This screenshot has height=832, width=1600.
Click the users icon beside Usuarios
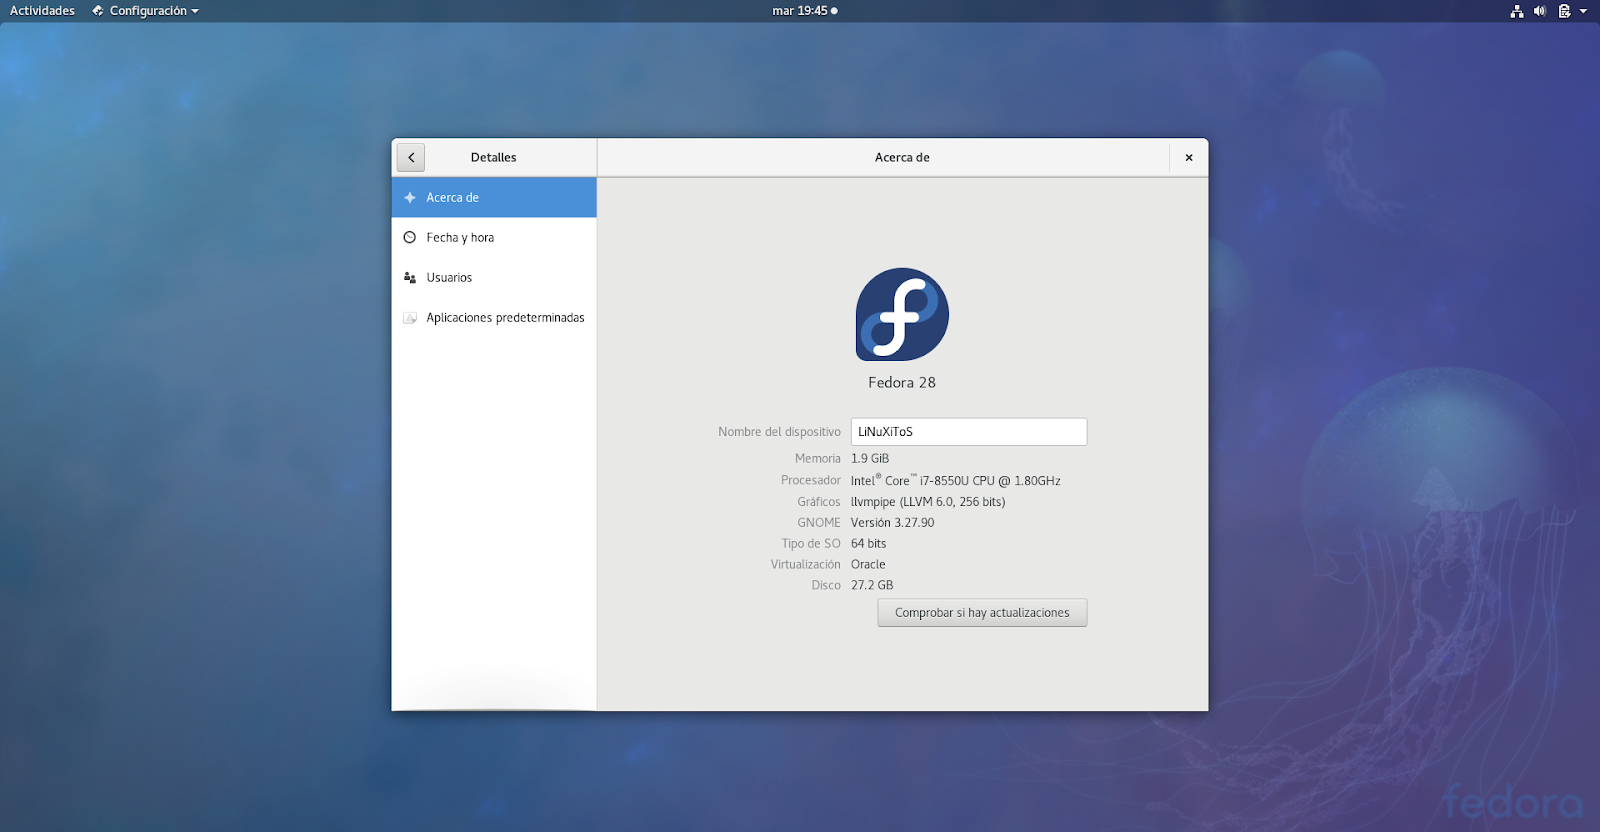click(410, 278)
